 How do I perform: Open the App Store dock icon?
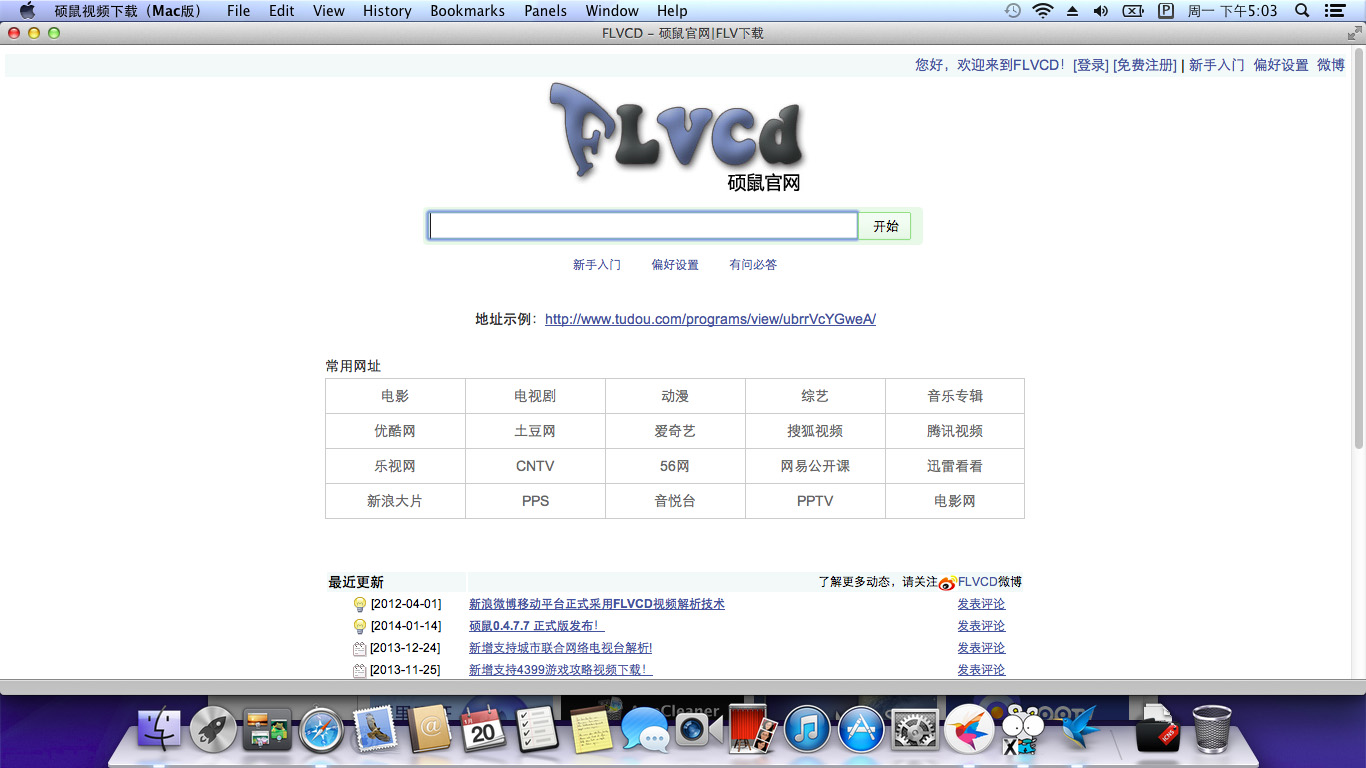[x=861, y=731]
